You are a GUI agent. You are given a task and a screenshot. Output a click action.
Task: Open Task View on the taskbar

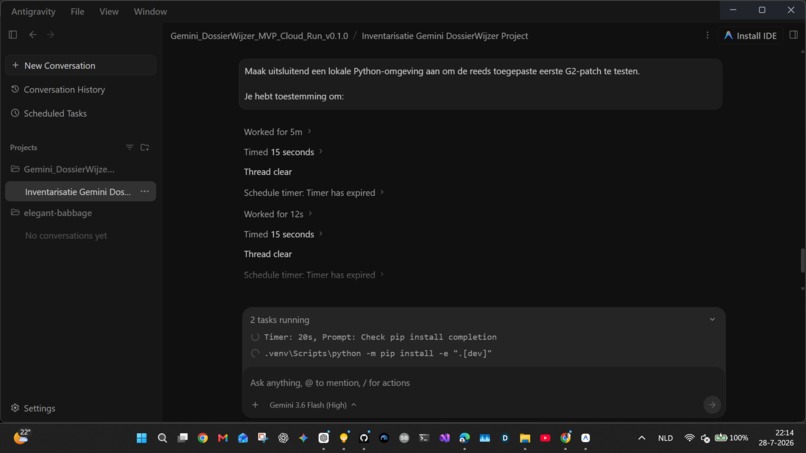(x=182, y=438)
